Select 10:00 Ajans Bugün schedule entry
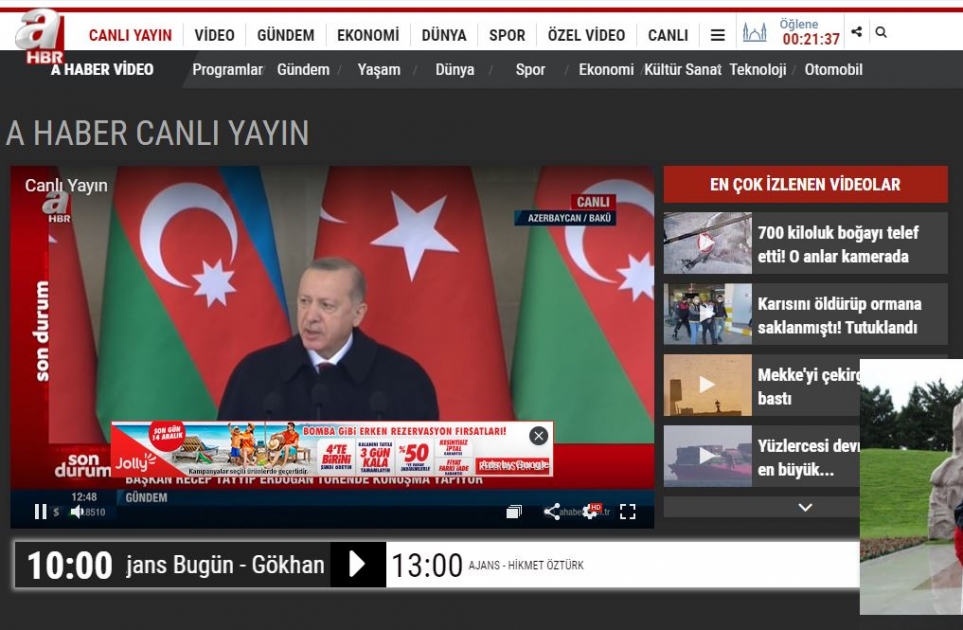 pyautogui.click(x=173, y=564)
